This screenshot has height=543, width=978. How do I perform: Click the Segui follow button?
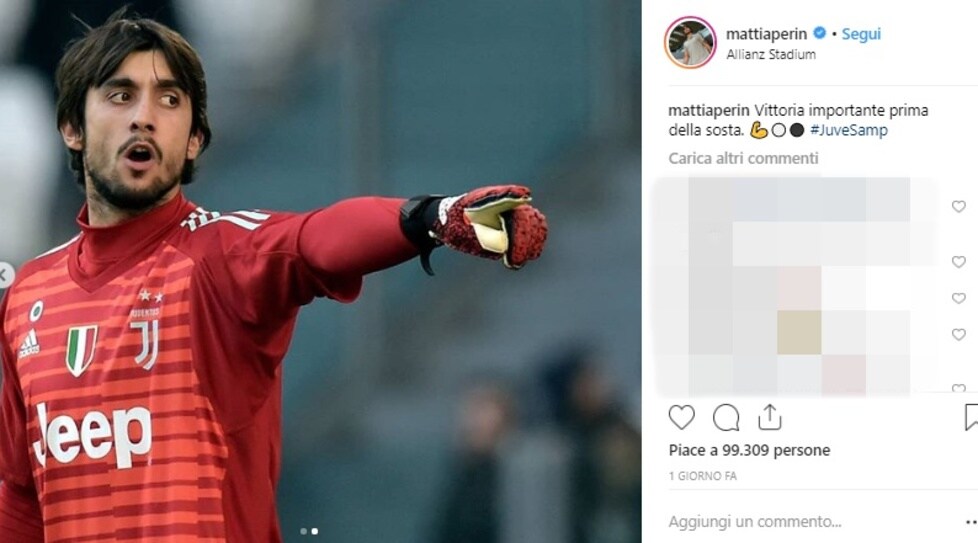[x=861, y=34]
